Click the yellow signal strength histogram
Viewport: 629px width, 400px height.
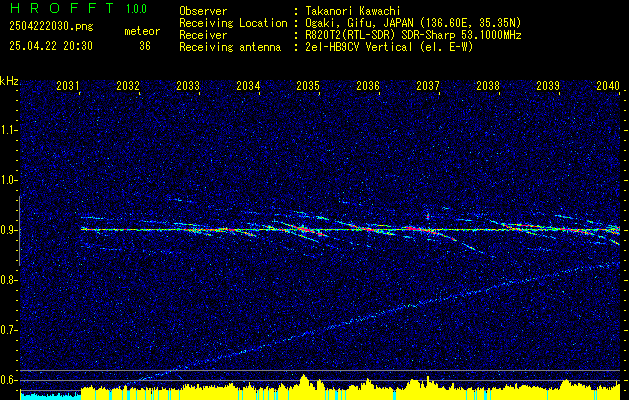coord(351,390)
